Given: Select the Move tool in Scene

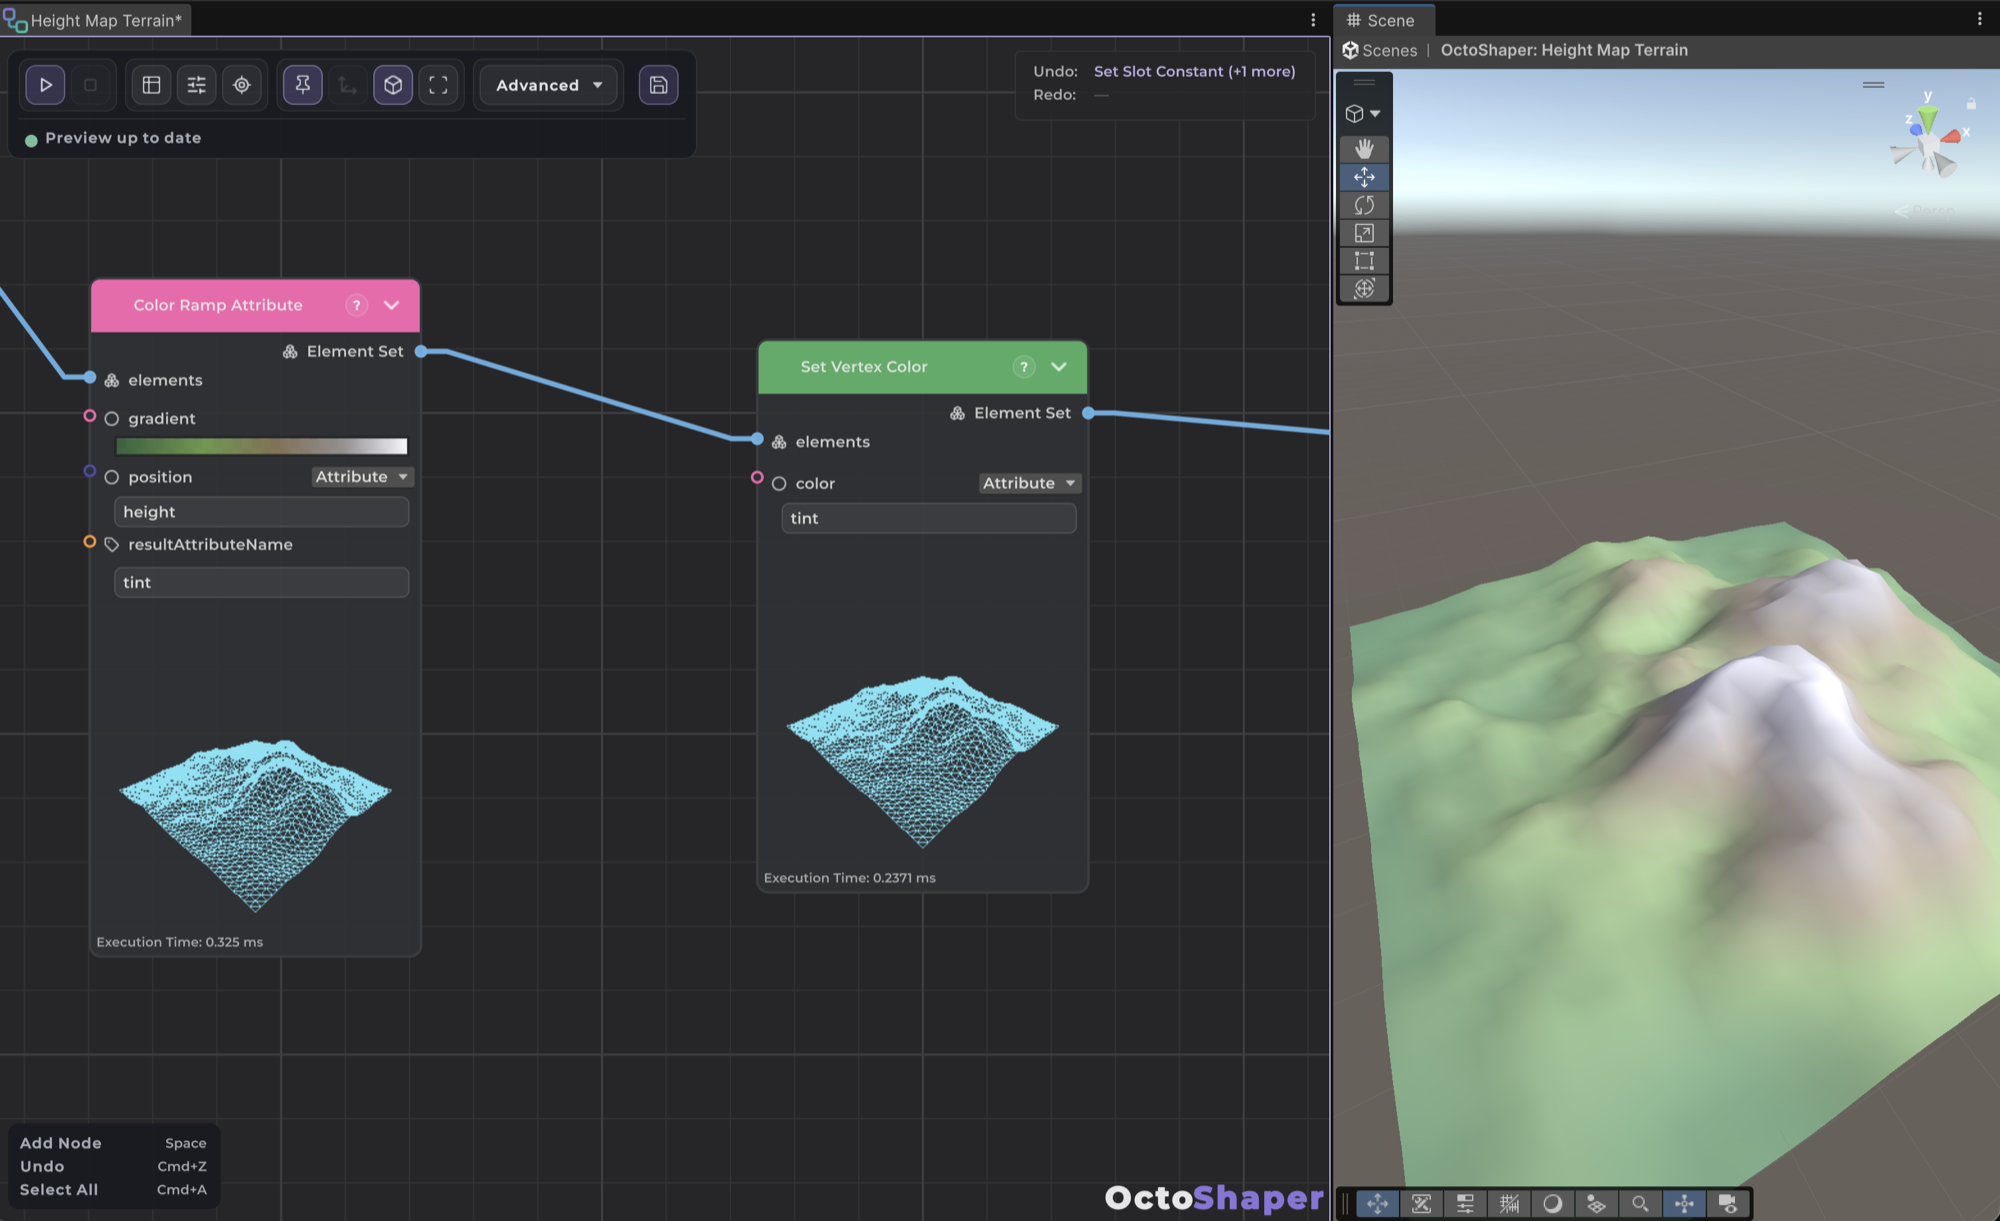Looking at the screenshot, I should pyautogui.click(x=1364, y=177).
